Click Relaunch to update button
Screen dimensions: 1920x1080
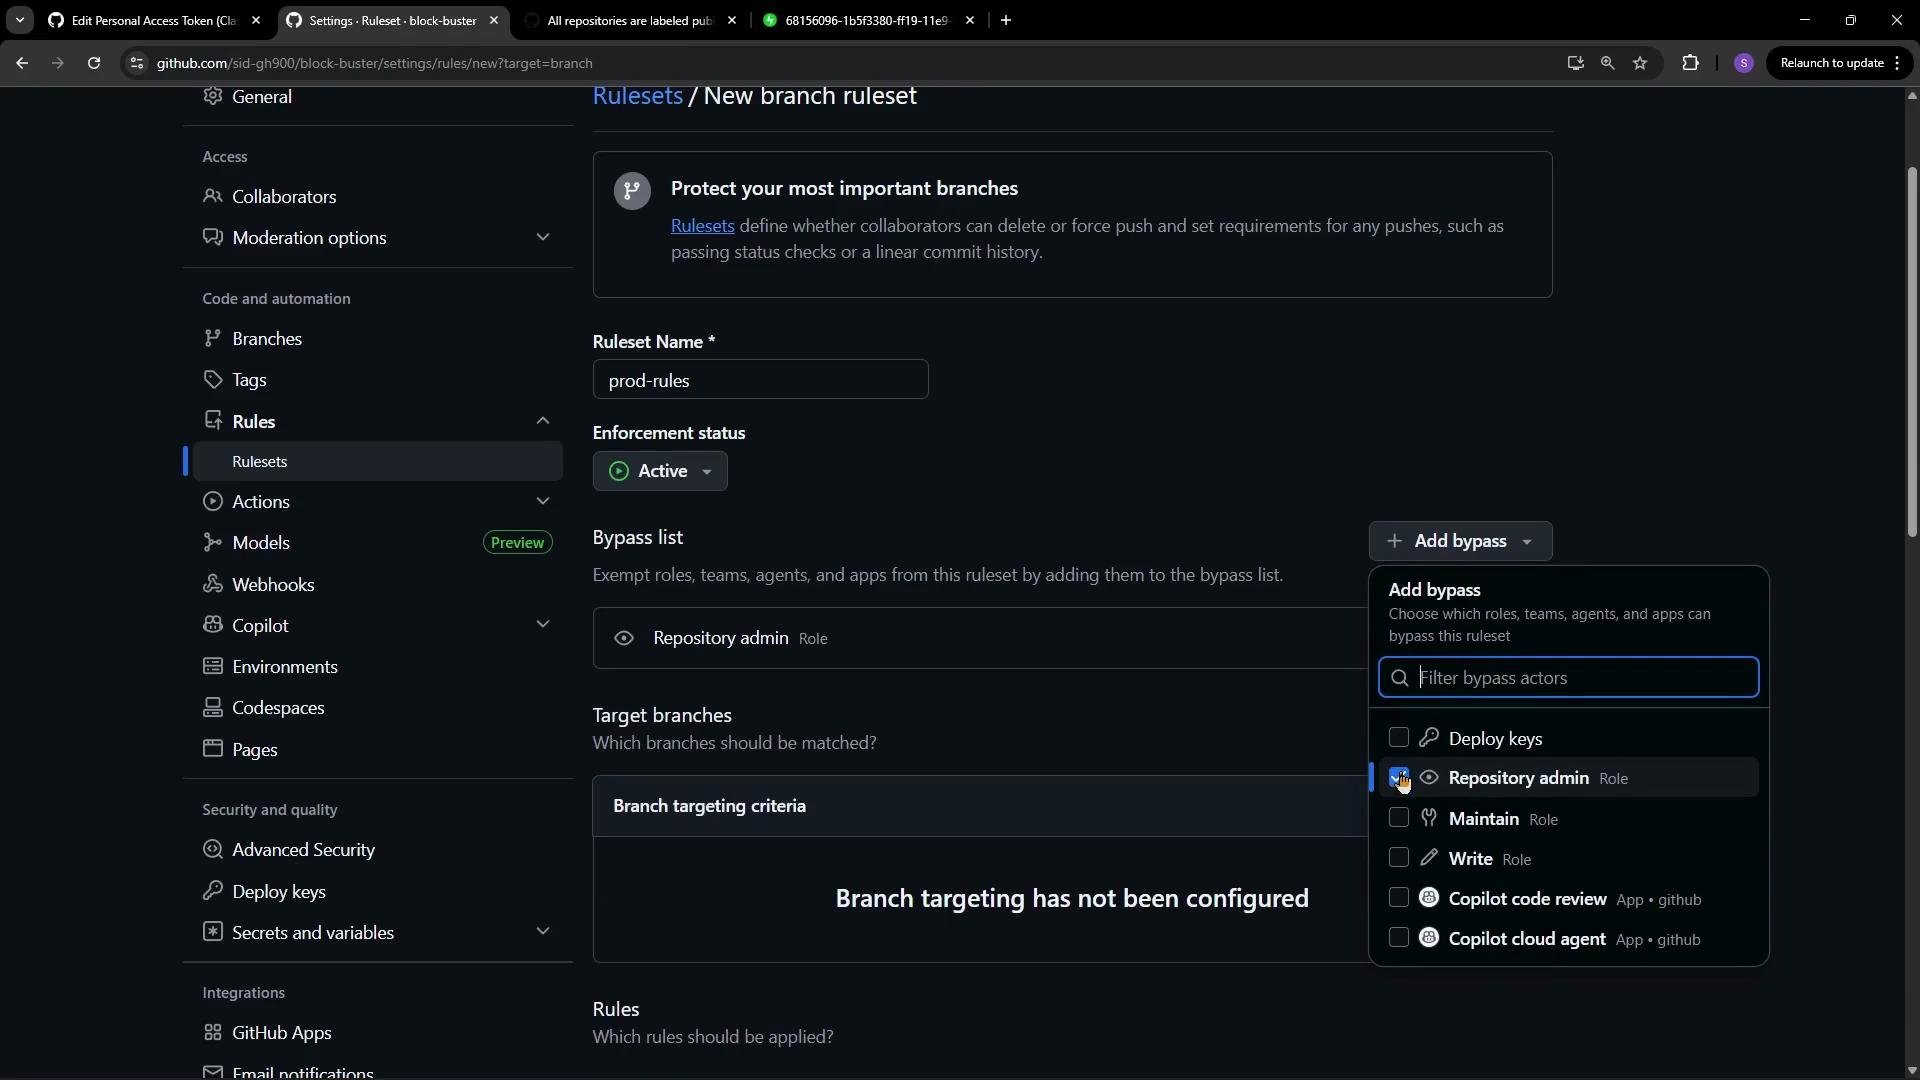(x=1832, y=63)
